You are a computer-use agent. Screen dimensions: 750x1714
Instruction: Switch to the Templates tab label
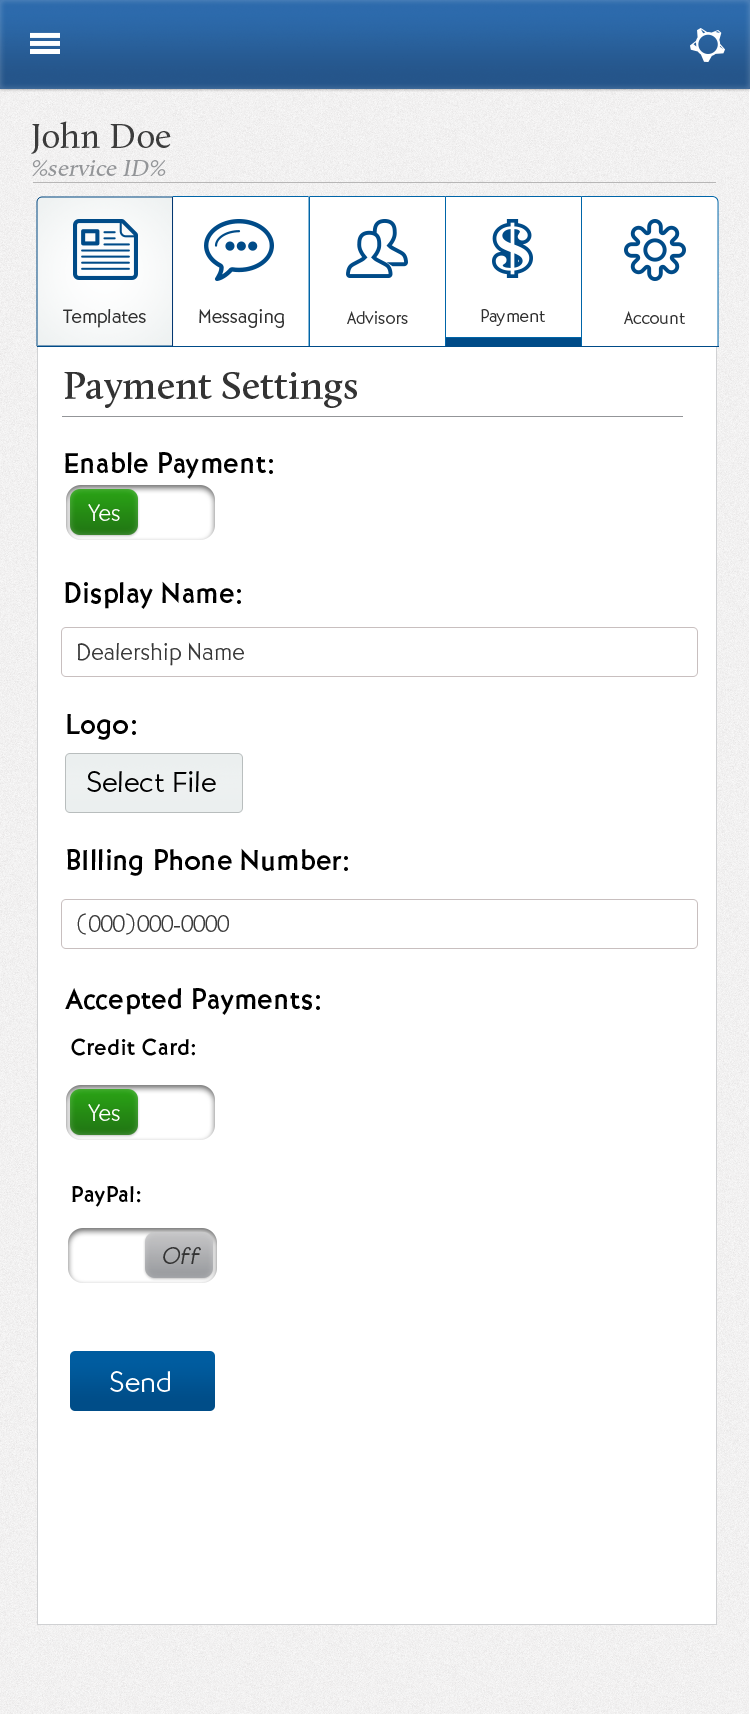(104, 317)
